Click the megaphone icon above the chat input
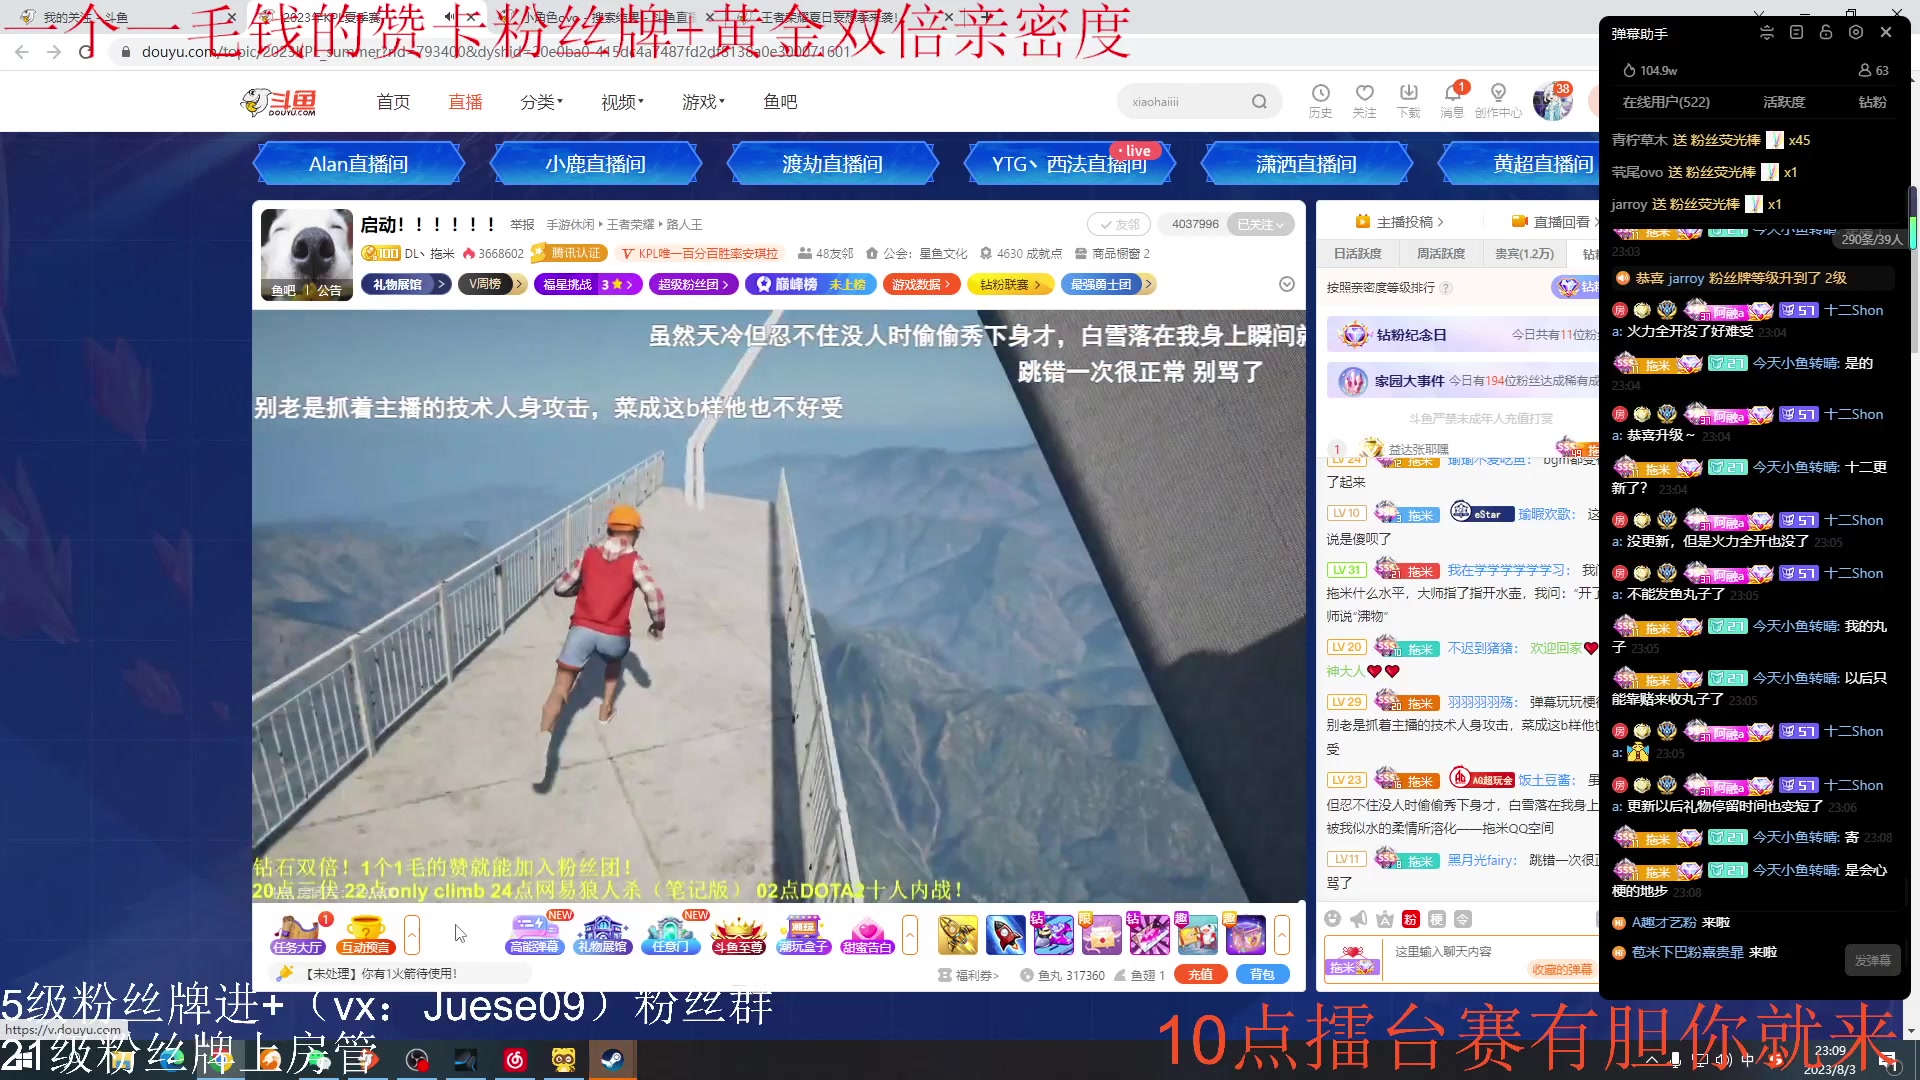The width and height of the screenshot is (1920, 1080). (1358, 919)
